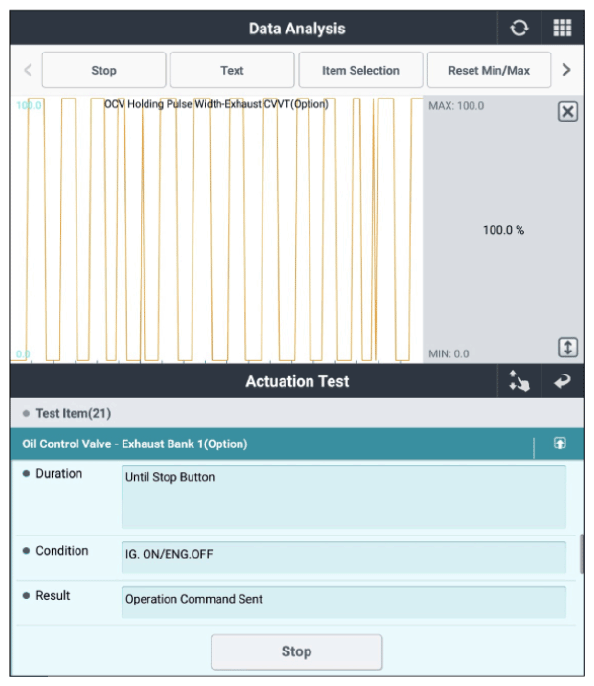The width and height of the screenshot is (594, 686).
Task: Click the scrollbar beside the Condition field
Action: 582,554
